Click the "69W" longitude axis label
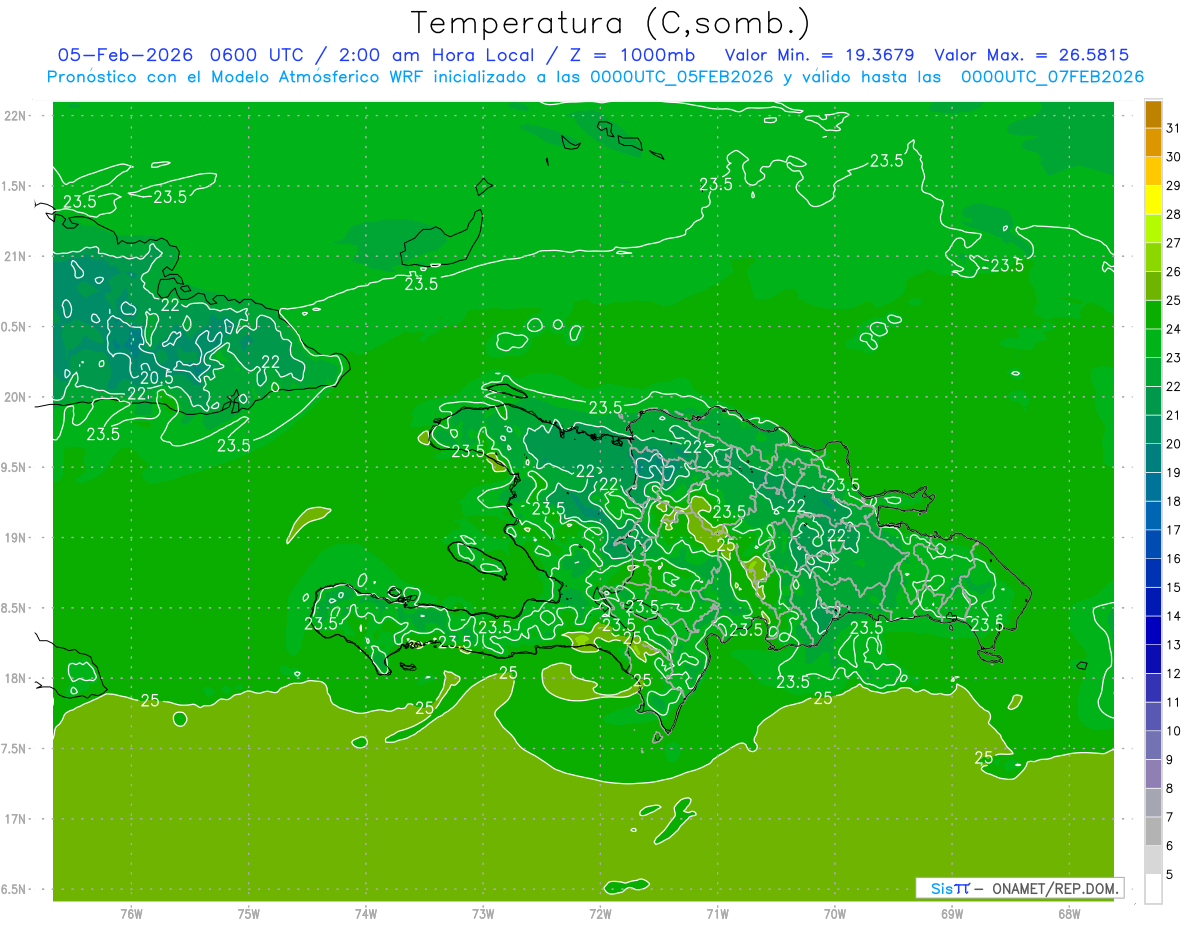 point(952,913)
